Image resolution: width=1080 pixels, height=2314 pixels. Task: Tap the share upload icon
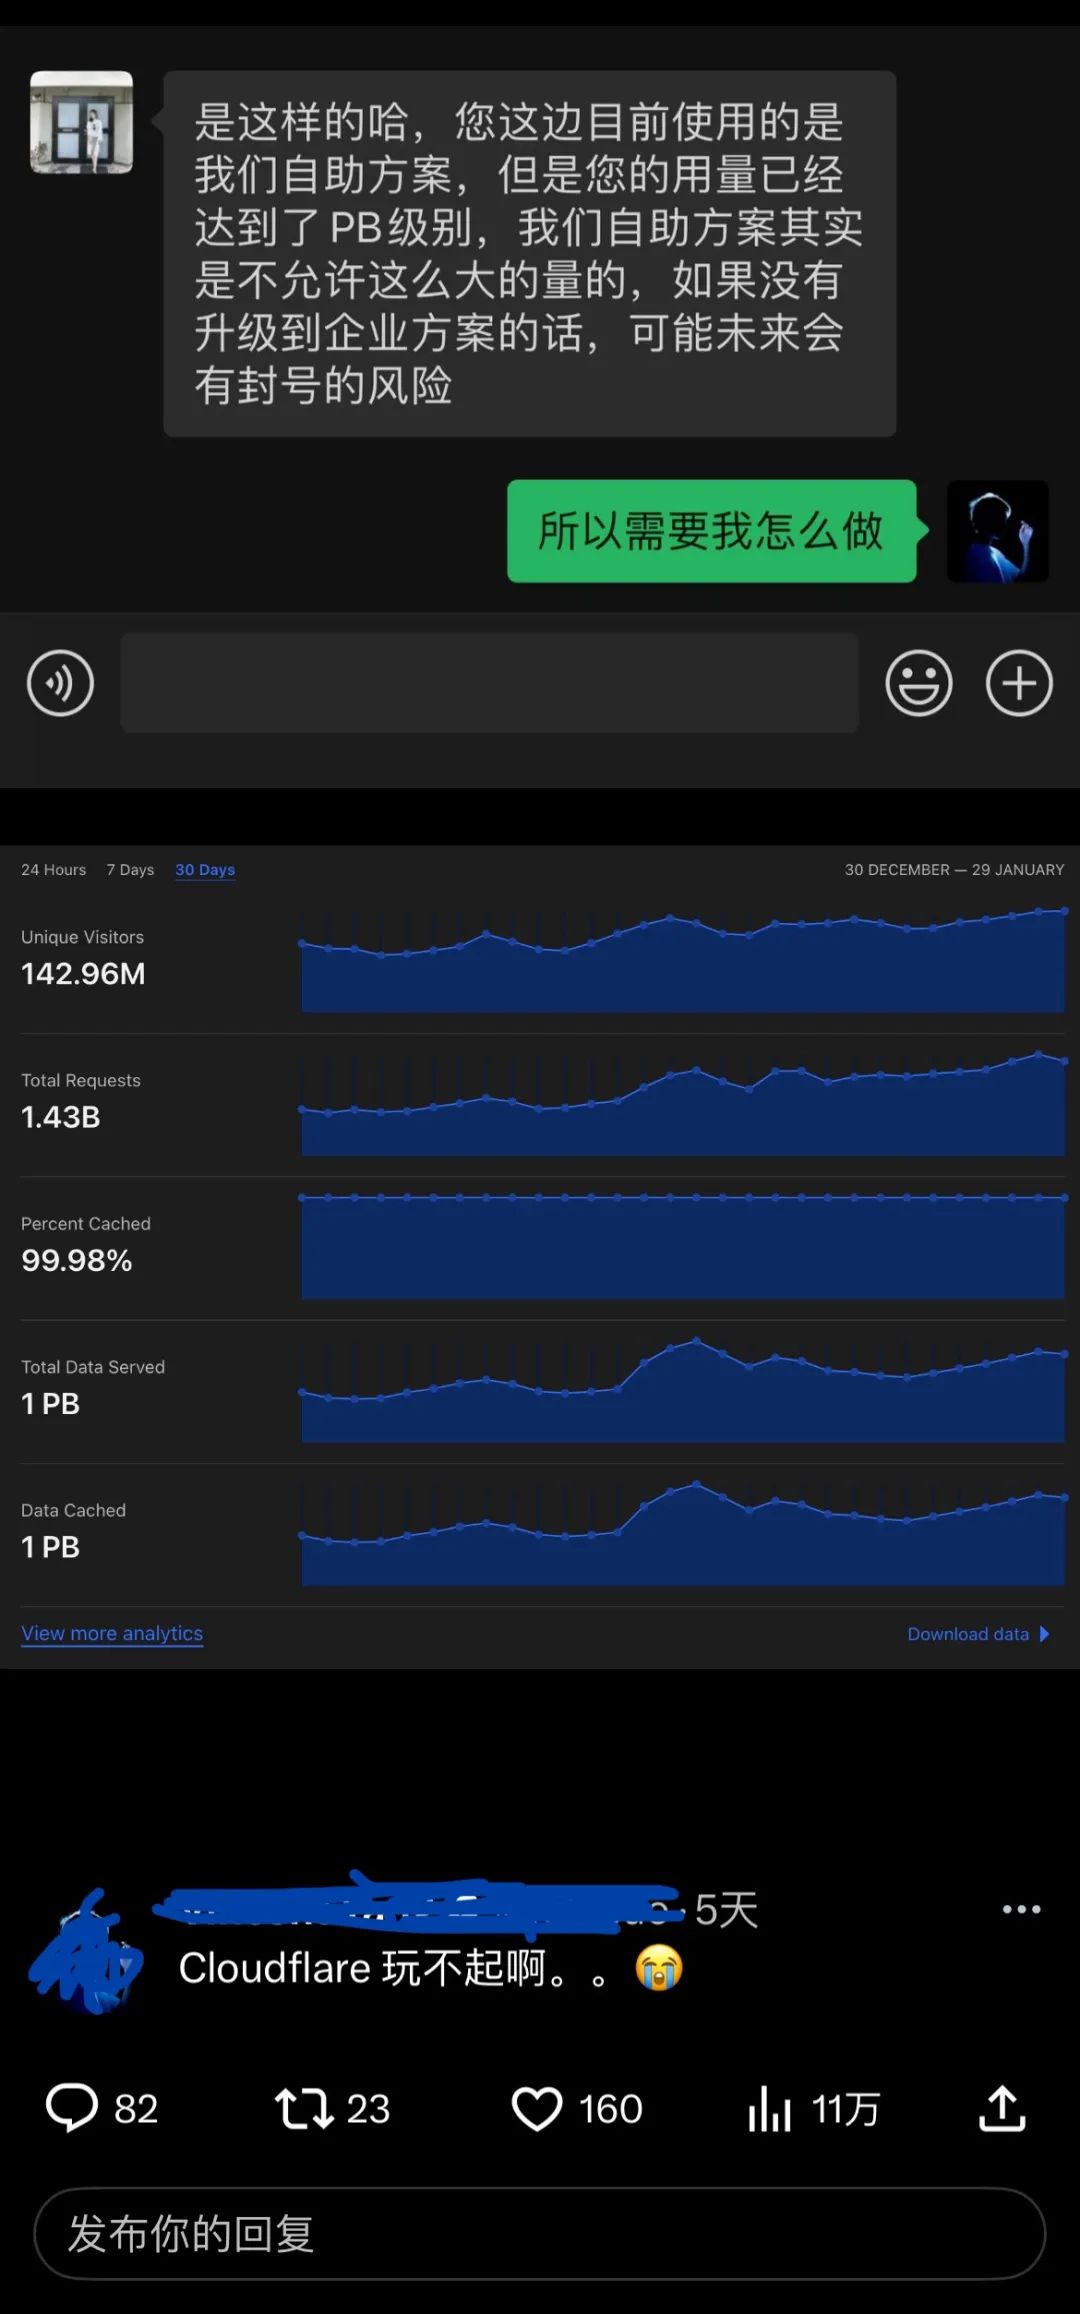pyautogui.click(x=1002, y=2108)
